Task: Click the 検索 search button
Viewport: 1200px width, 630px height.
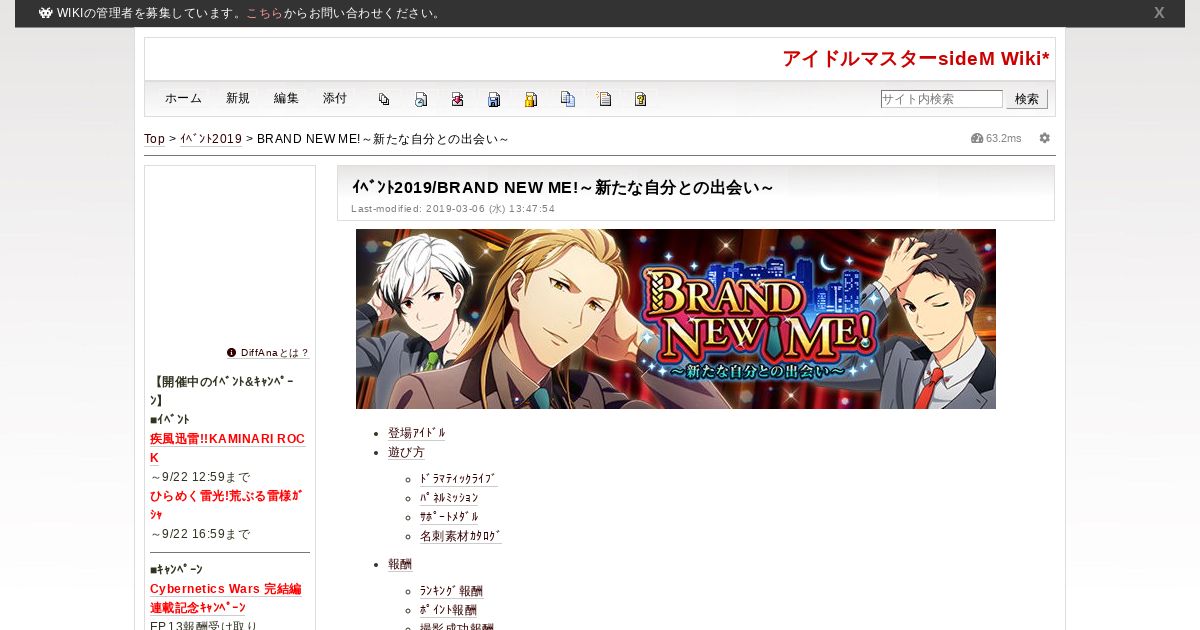Action: click(x=1027, y=99)
